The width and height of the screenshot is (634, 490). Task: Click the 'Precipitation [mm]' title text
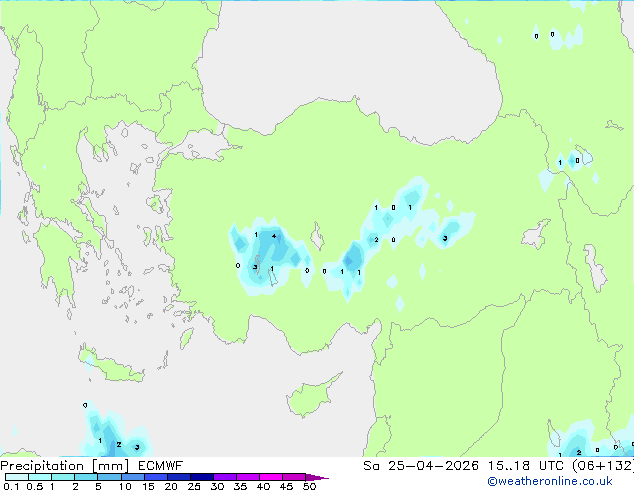[x=65, y=466]
